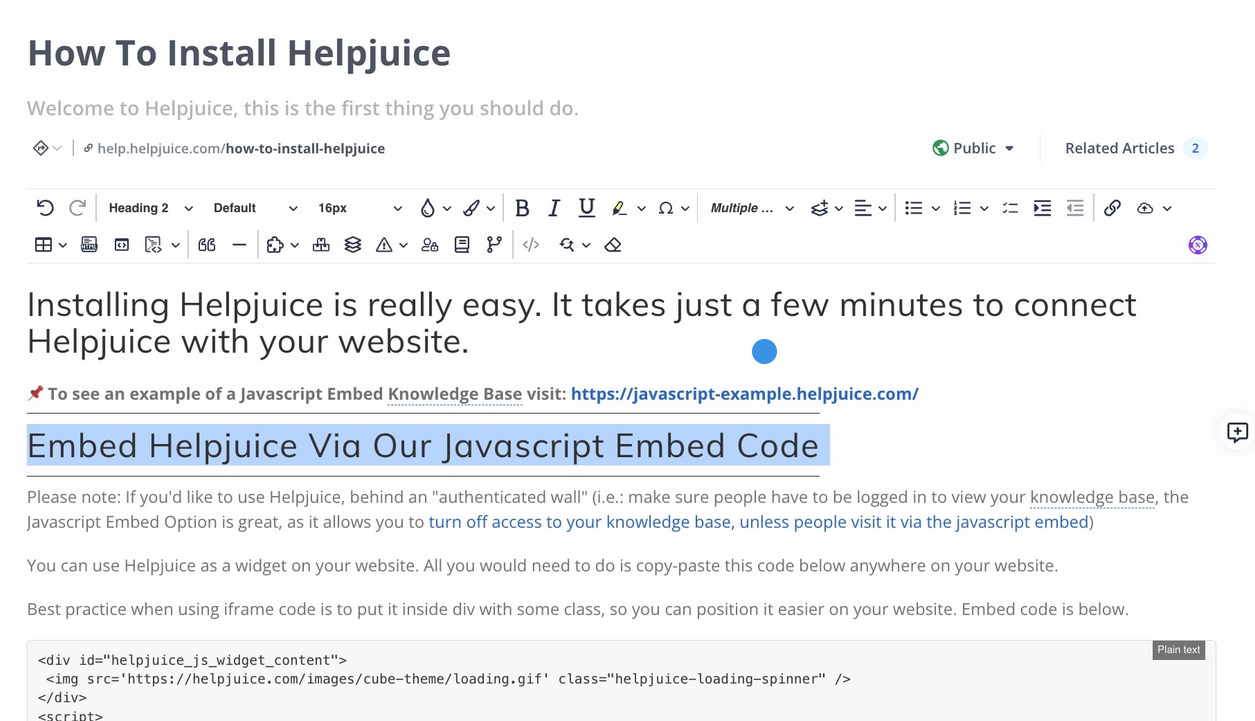Insert a checklist with the to-do list icon
Screen dimensions: 1255x721
pyautogui.click(x=1010, y=208)
